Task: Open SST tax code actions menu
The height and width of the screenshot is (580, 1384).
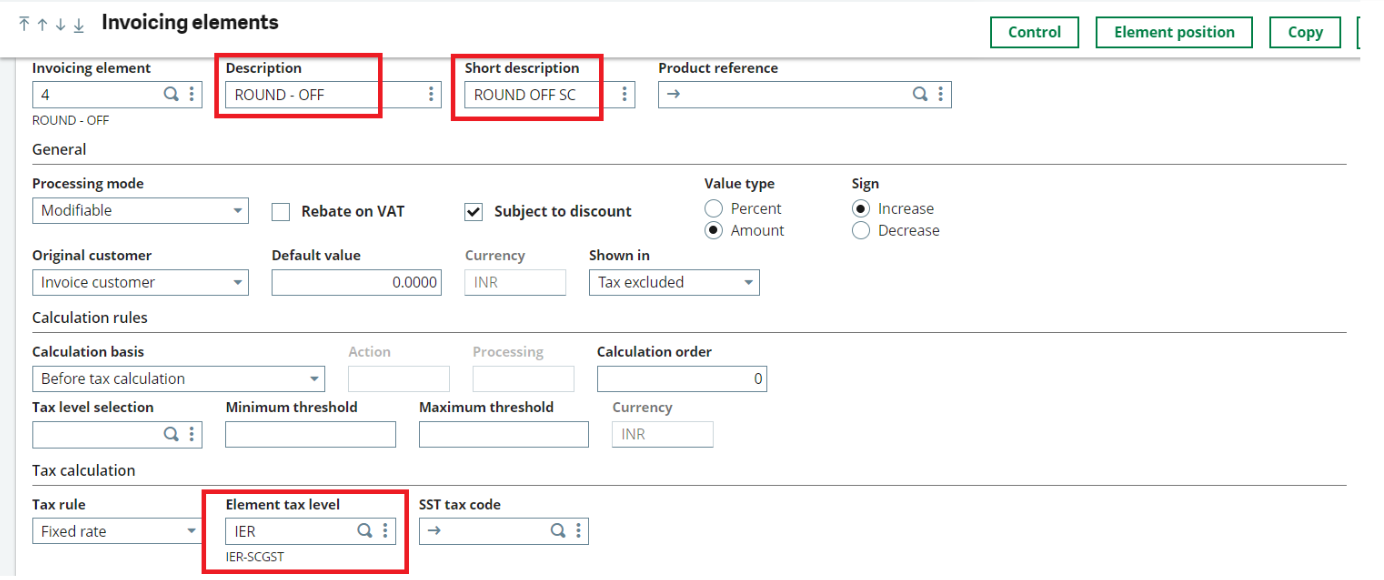Action: click(x=578, y=531)
